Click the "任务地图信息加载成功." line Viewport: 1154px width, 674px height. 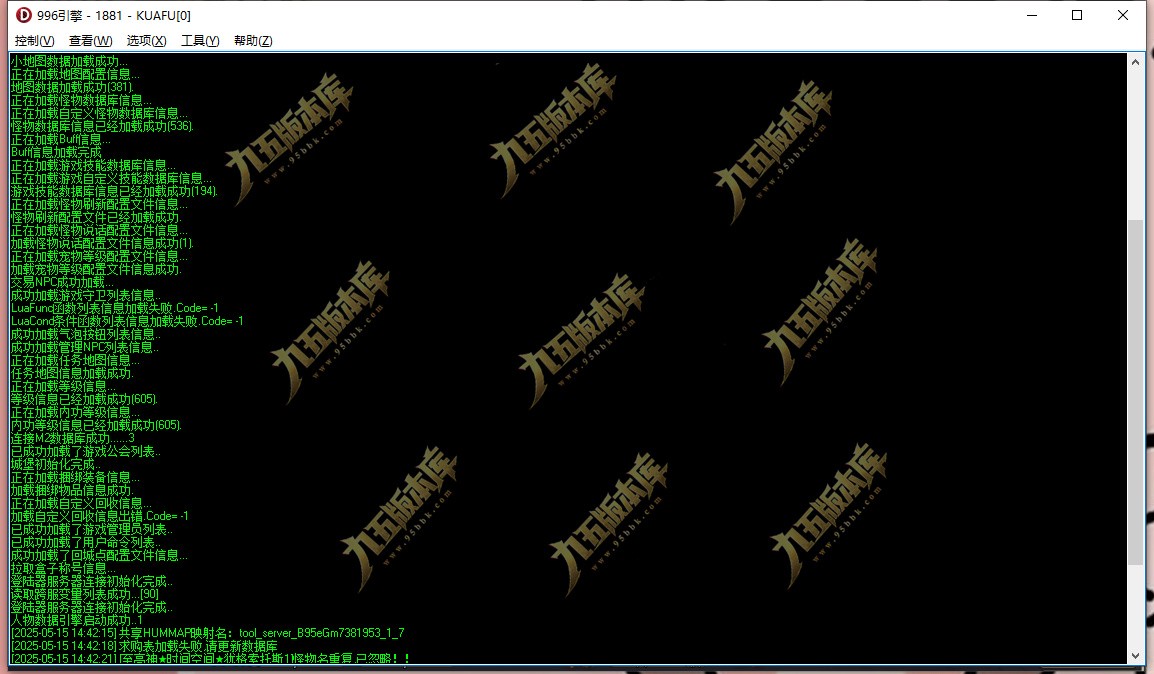(x=72, y=373)
